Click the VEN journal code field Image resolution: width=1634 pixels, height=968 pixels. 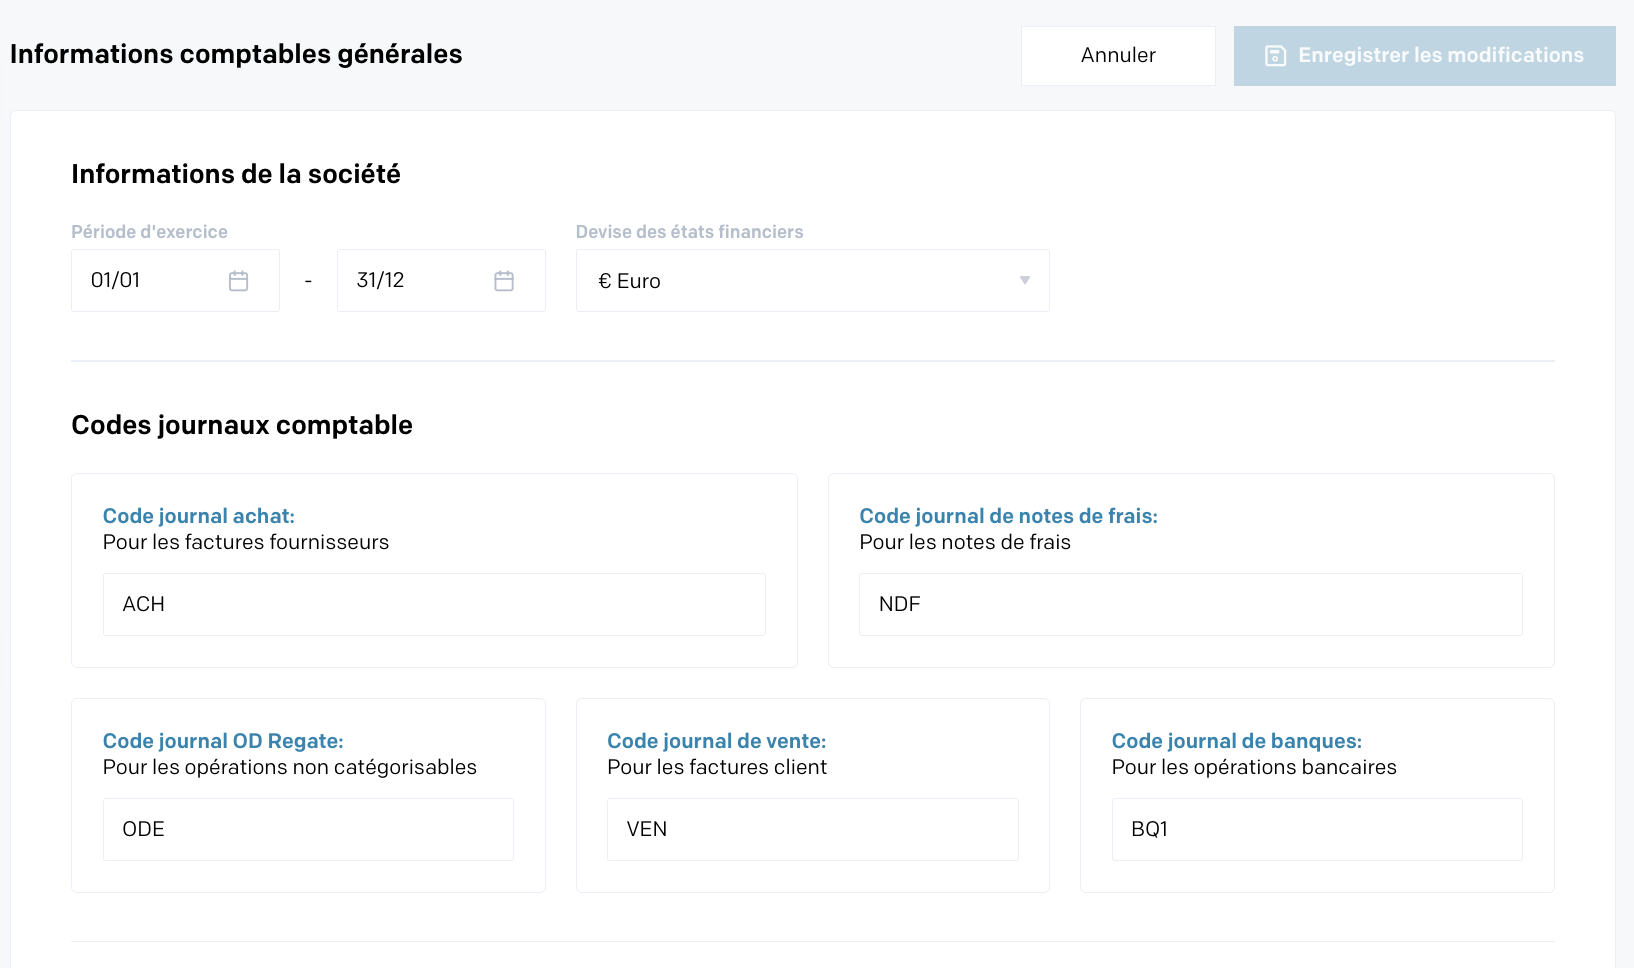(811, 829)
